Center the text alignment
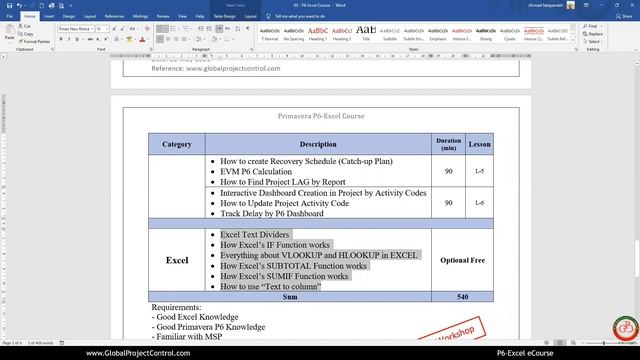This screenshot has width=640, height=360. click(x=168, y=39)
